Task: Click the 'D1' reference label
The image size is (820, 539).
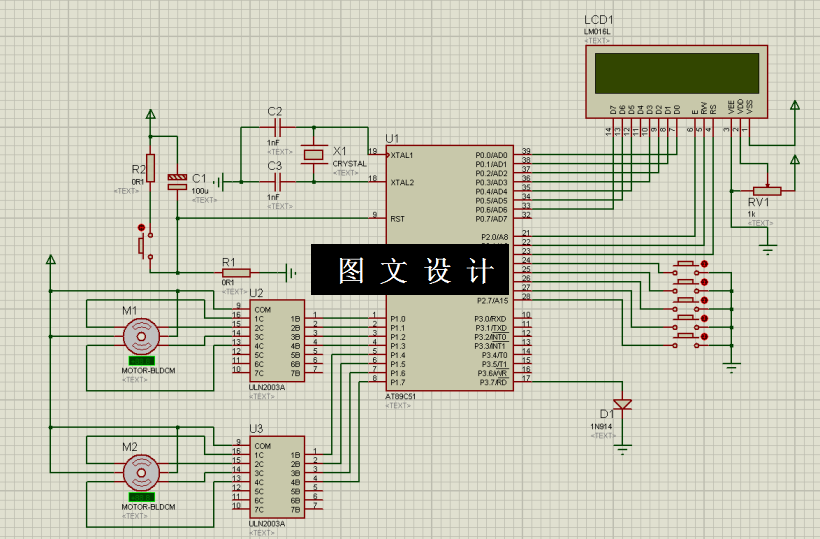Action: [x=606, y=414]
